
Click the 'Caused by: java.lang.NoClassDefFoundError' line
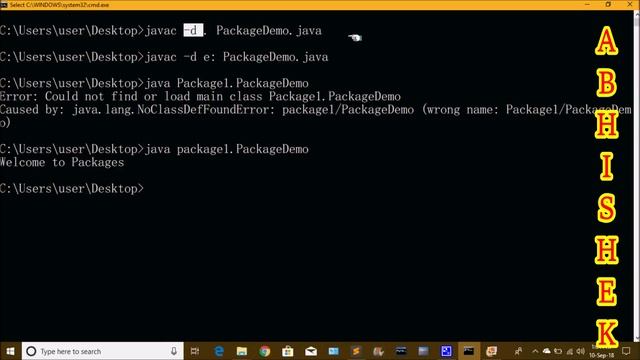[316, 109]
